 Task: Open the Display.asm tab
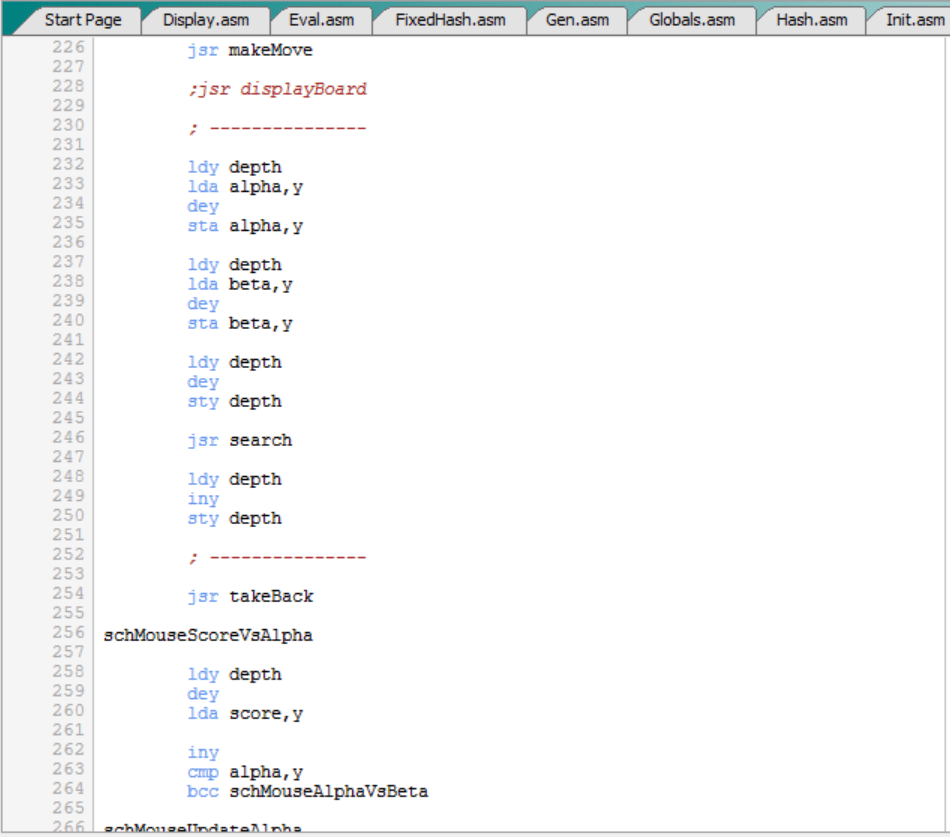[x=205, y=20]
